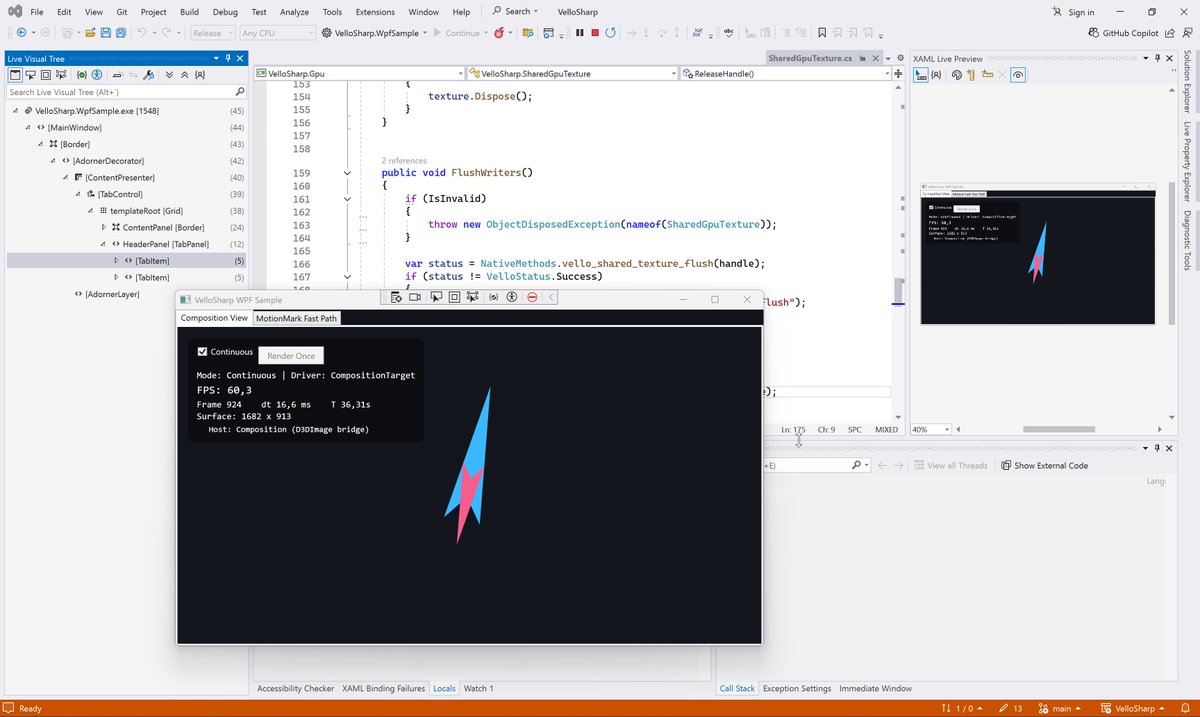Collapse the in-app debug toolbar chevron
Image resolution: width=1200 pixels, height=717 pixels.
pyautogui.click(x=551, y=297)
